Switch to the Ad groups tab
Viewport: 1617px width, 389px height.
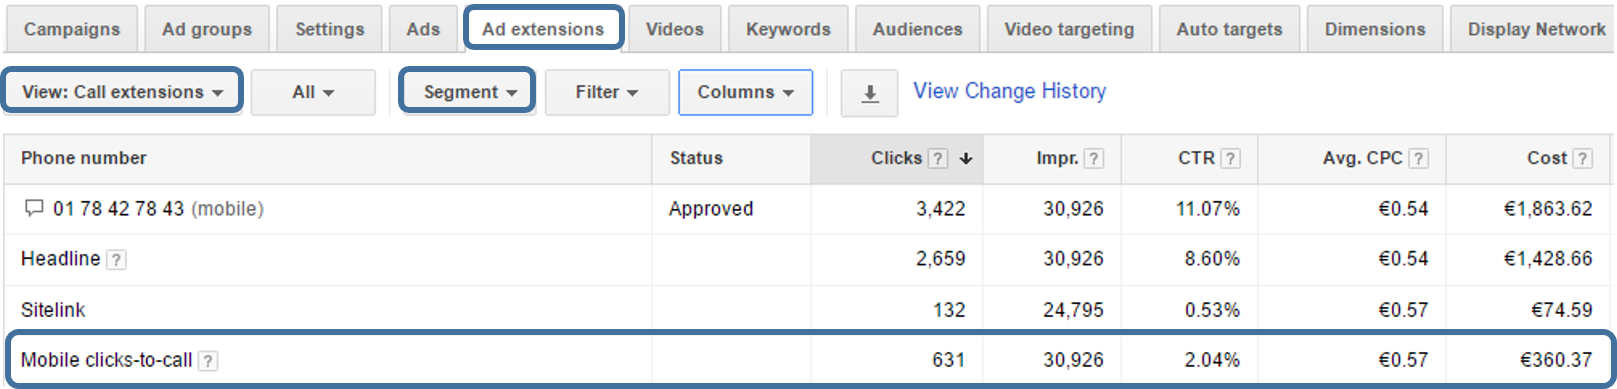tap(207, 29)
